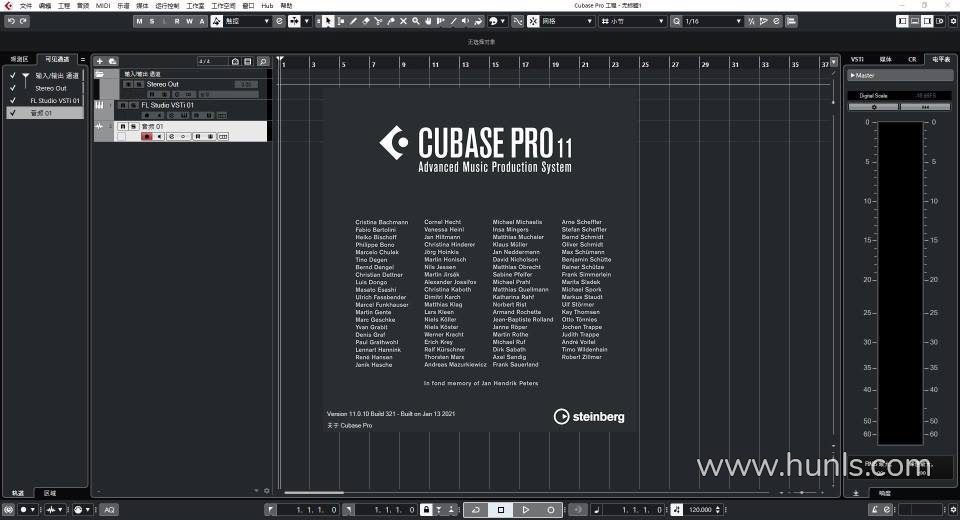Toggle global Solo state S button
The image size is (960, 520).
[x=152, y=21]
